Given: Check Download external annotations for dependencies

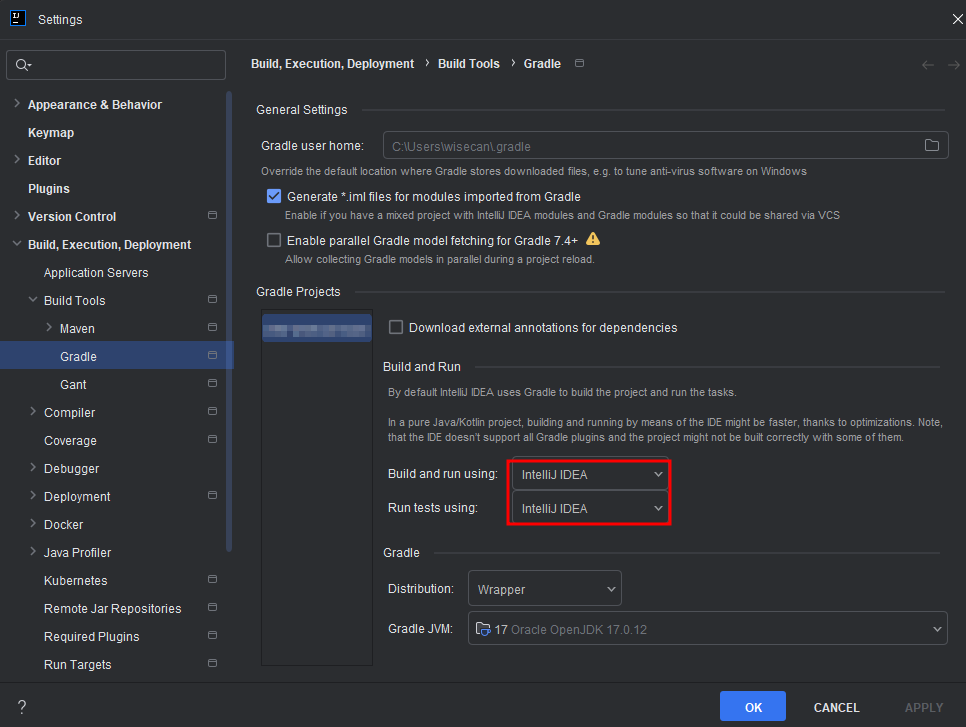Looking at the screenshot, I should click(x=396, y=327).
